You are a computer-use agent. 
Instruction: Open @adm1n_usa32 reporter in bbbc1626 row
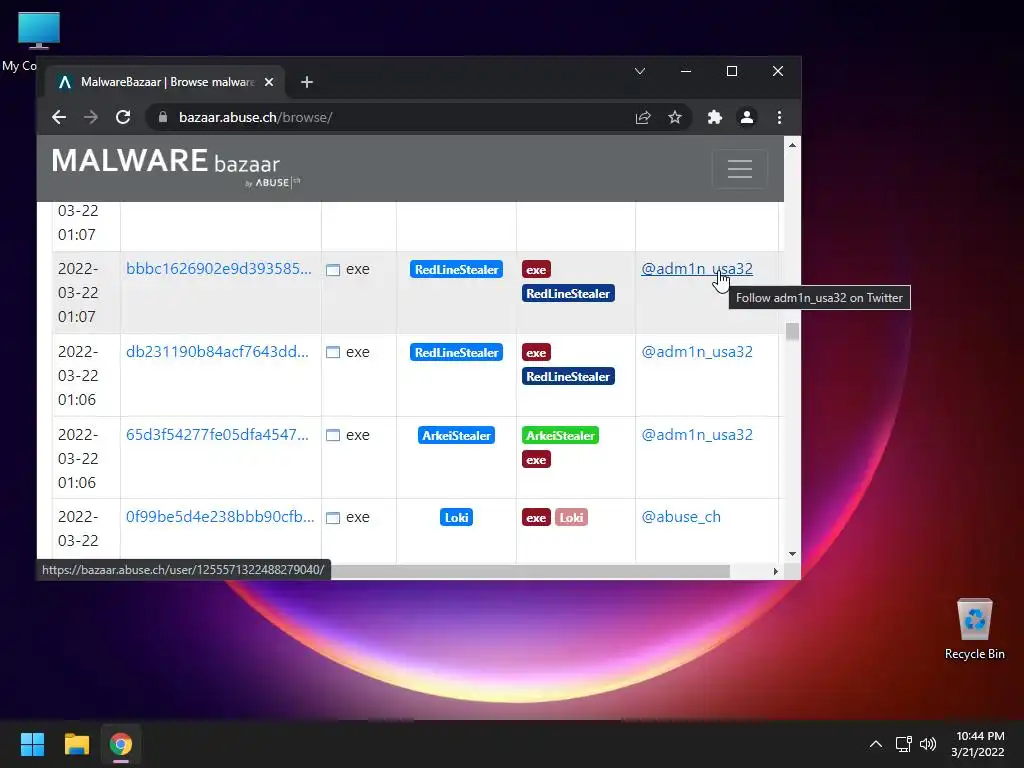tap(697, 268)
